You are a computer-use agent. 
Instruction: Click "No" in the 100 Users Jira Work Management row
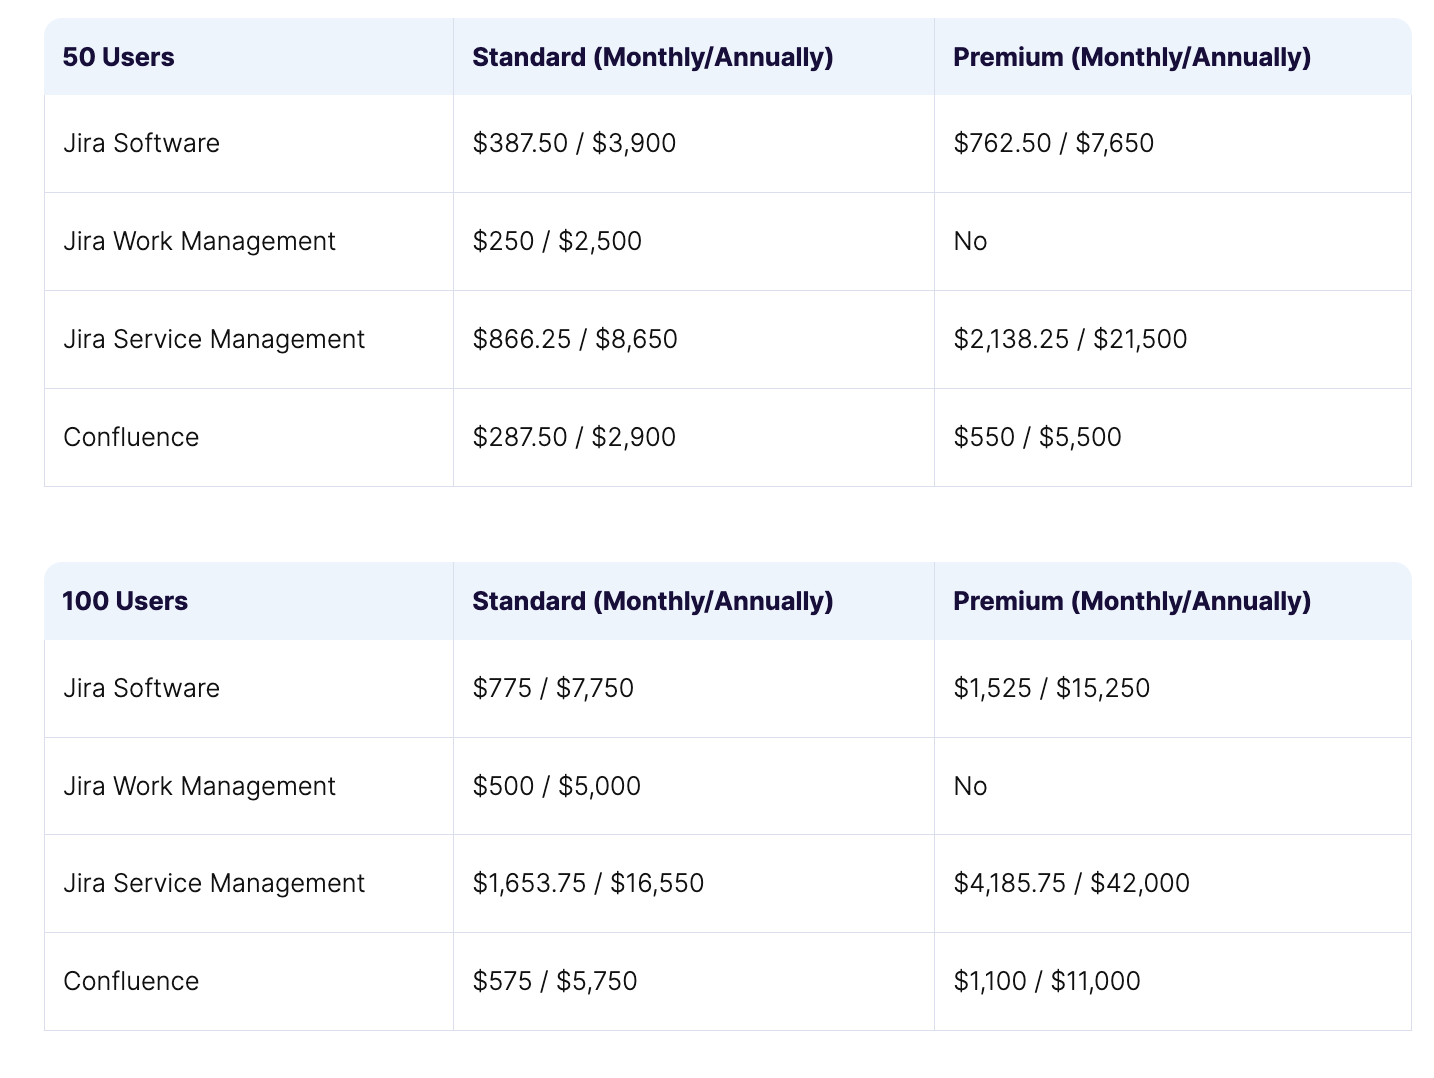coord(970,786)
